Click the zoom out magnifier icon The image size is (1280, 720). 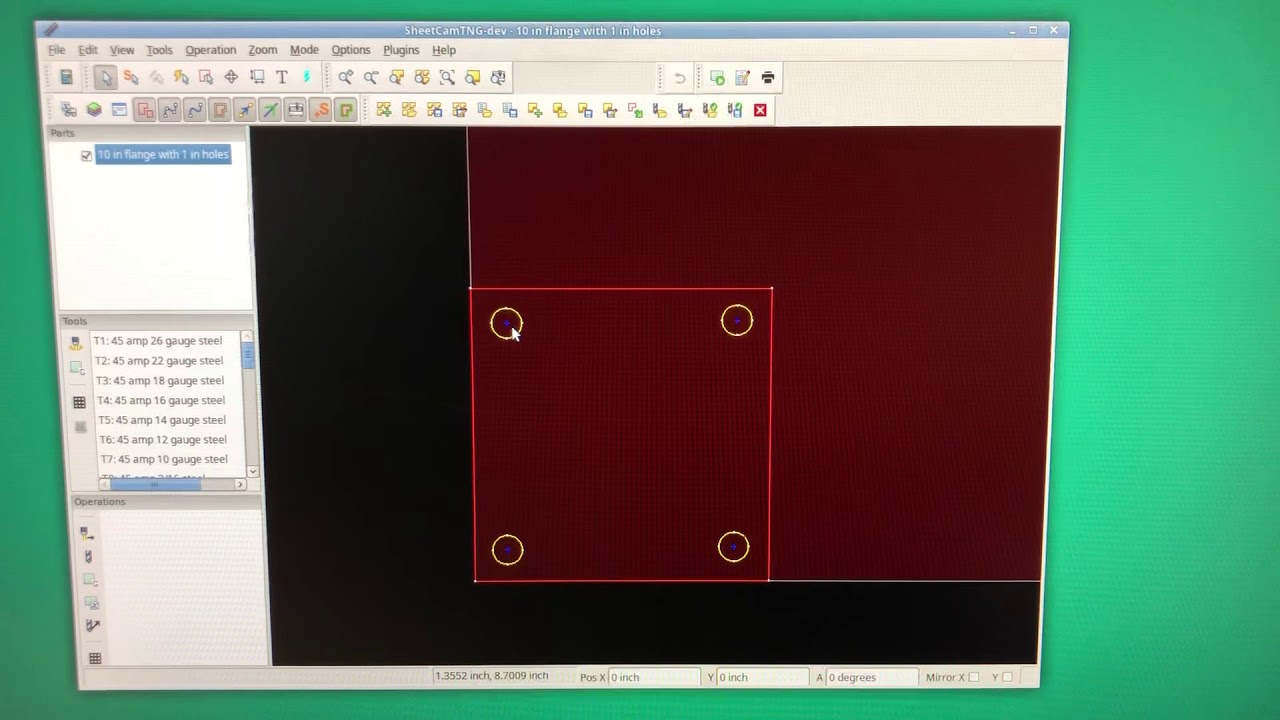pyautogui.click(x=371, y=77)
